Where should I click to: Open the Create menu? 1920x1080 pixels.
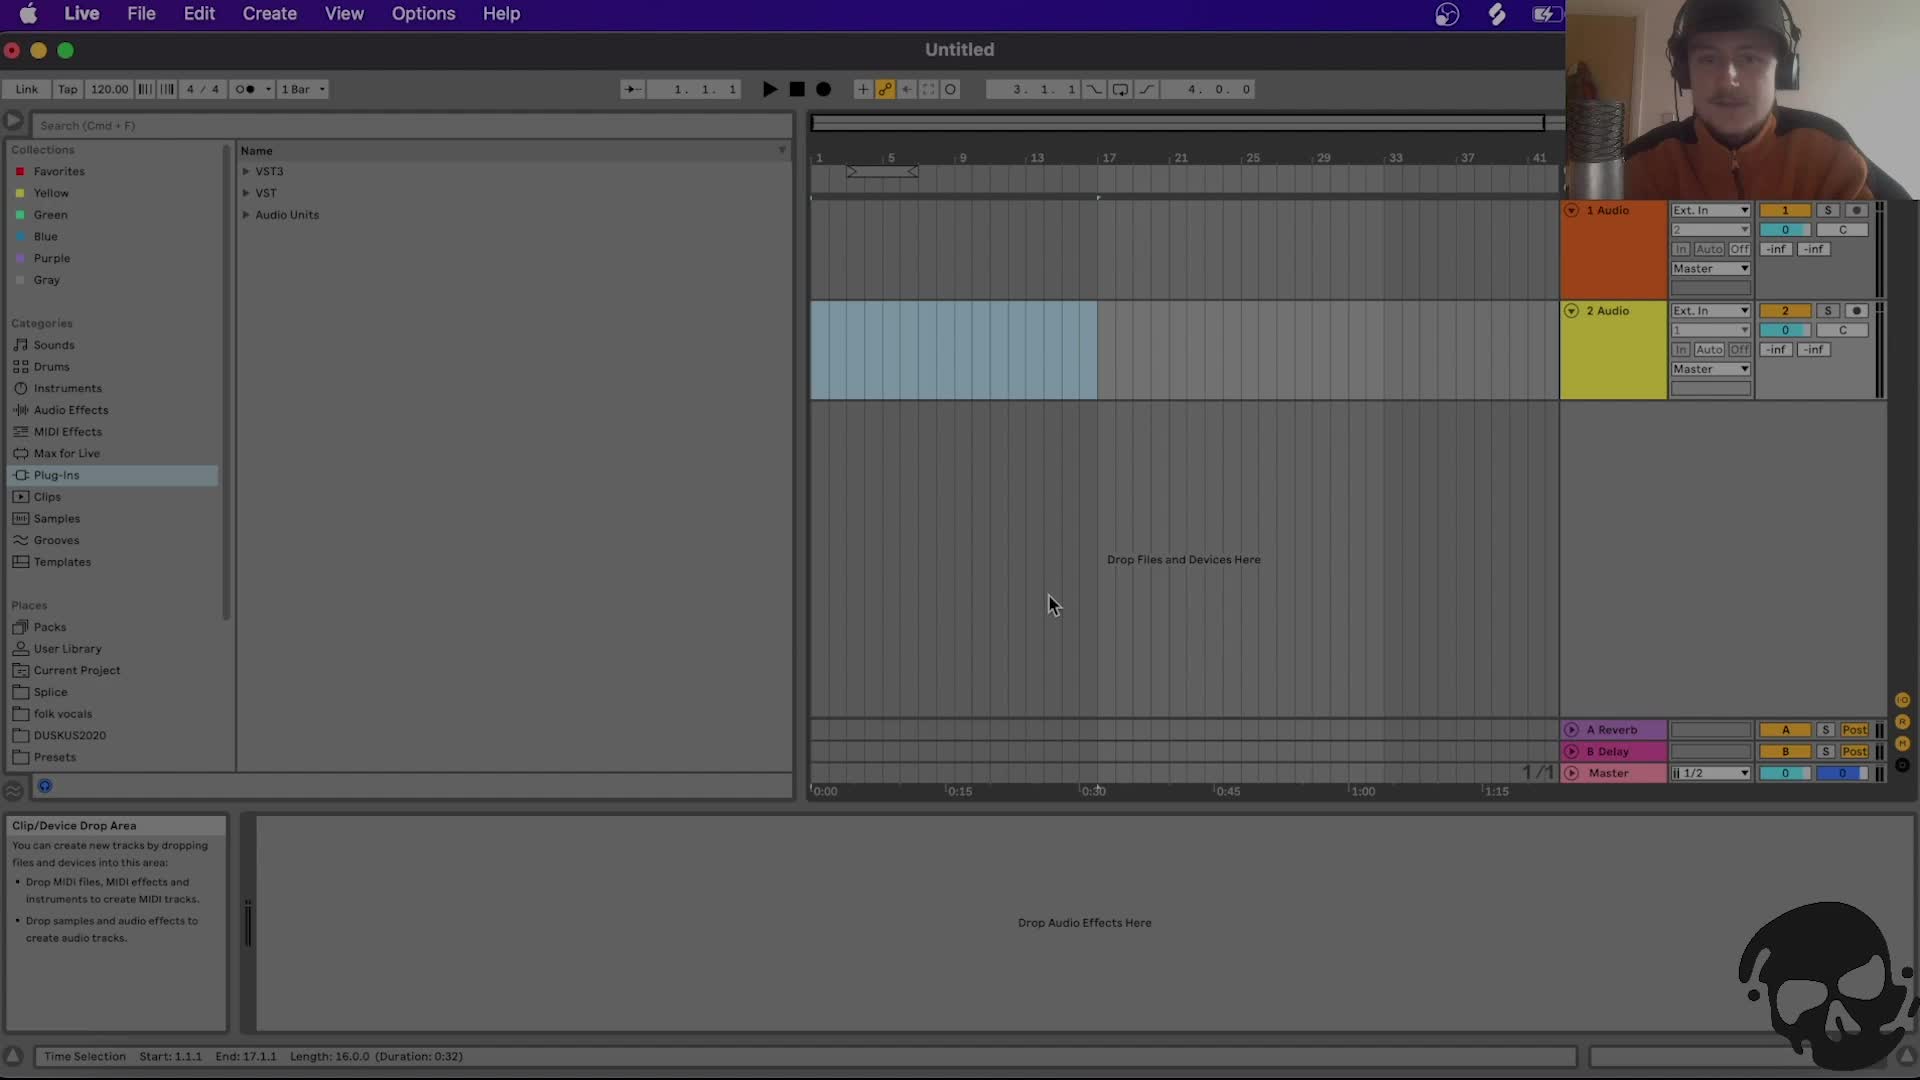point(269,14)
